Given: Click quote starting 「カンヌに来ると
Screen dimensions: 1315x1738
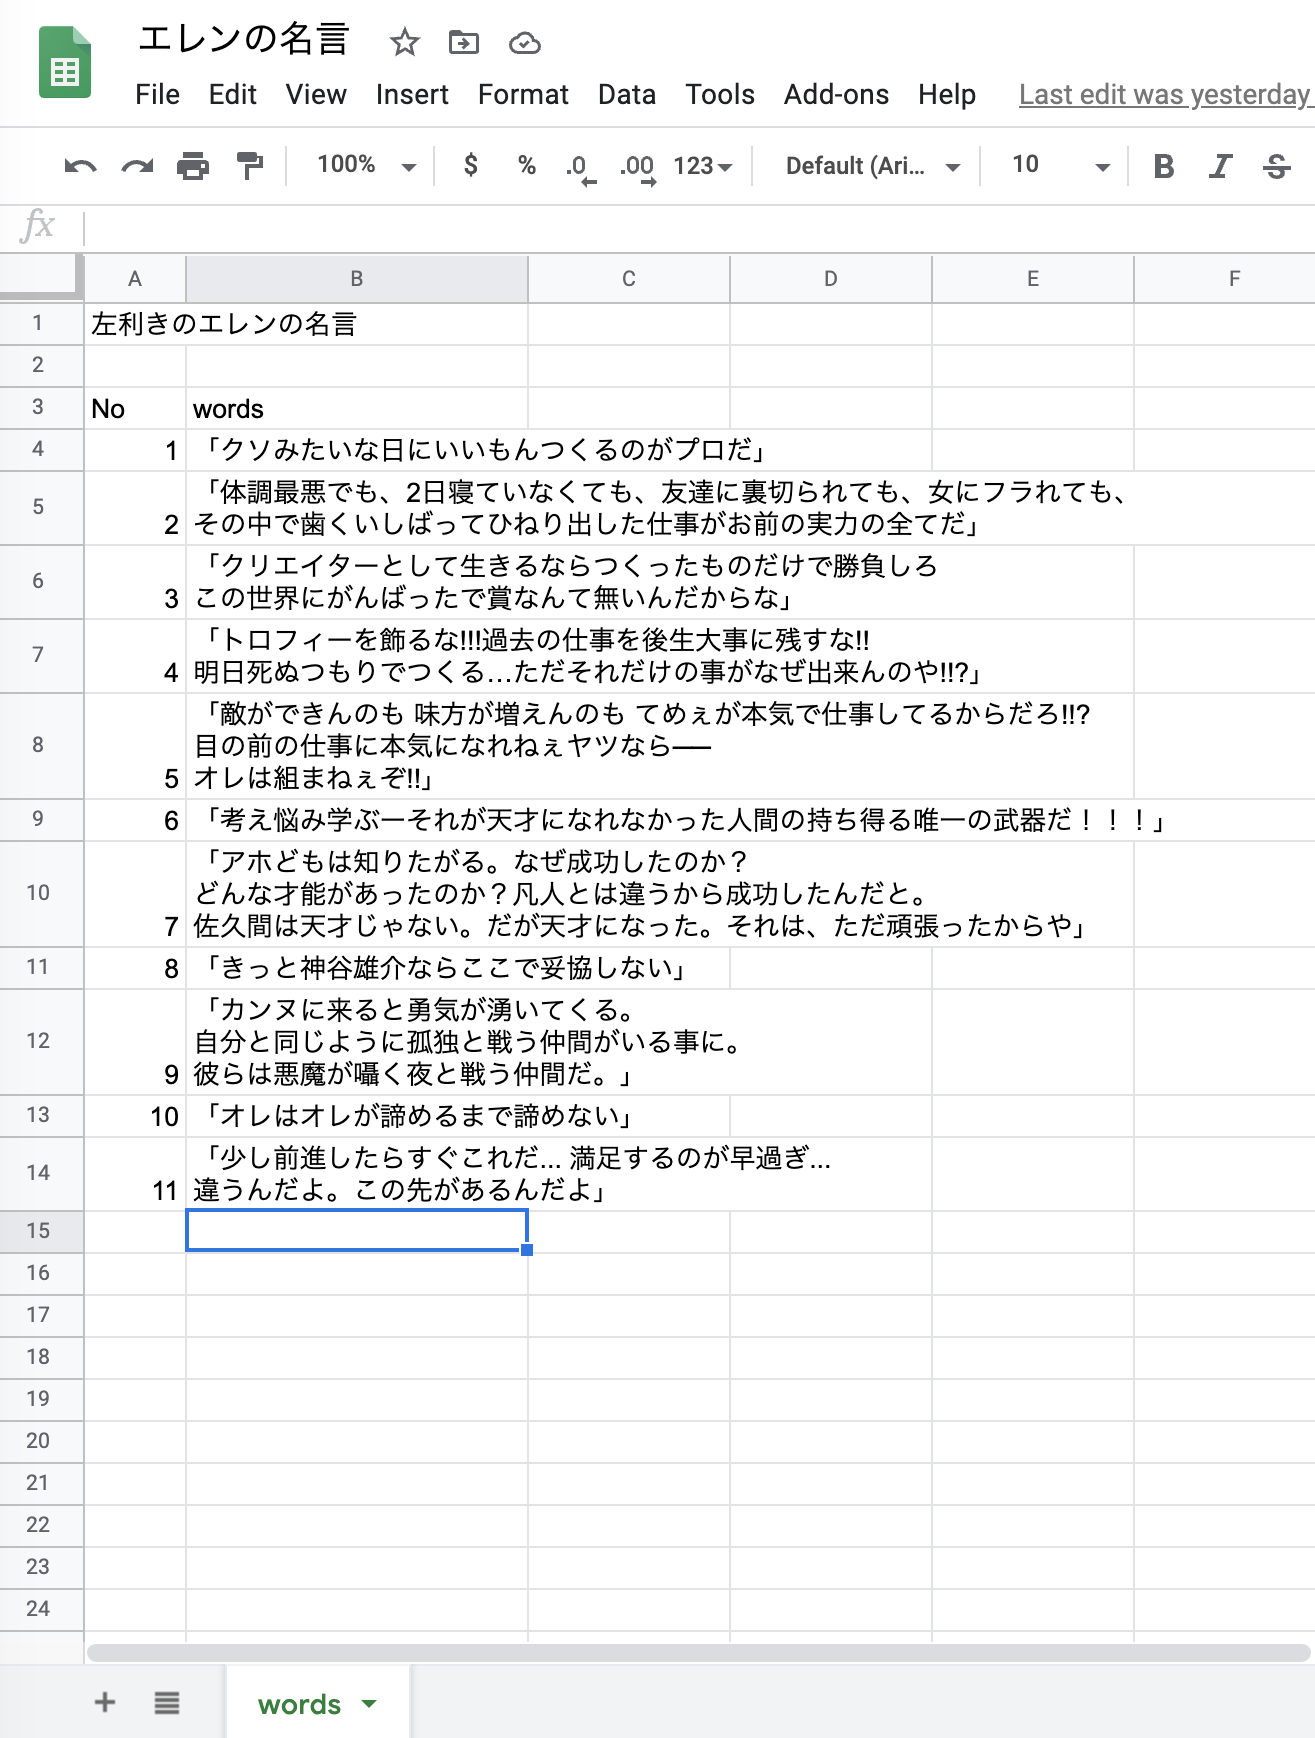Looking at the screenshot, I should [468, 1042].
